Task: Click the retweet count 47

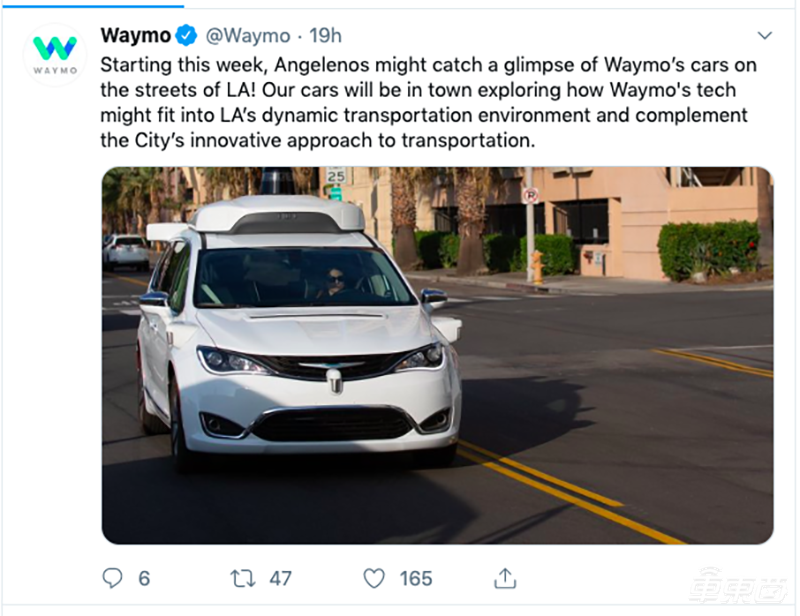Action: 280,578
